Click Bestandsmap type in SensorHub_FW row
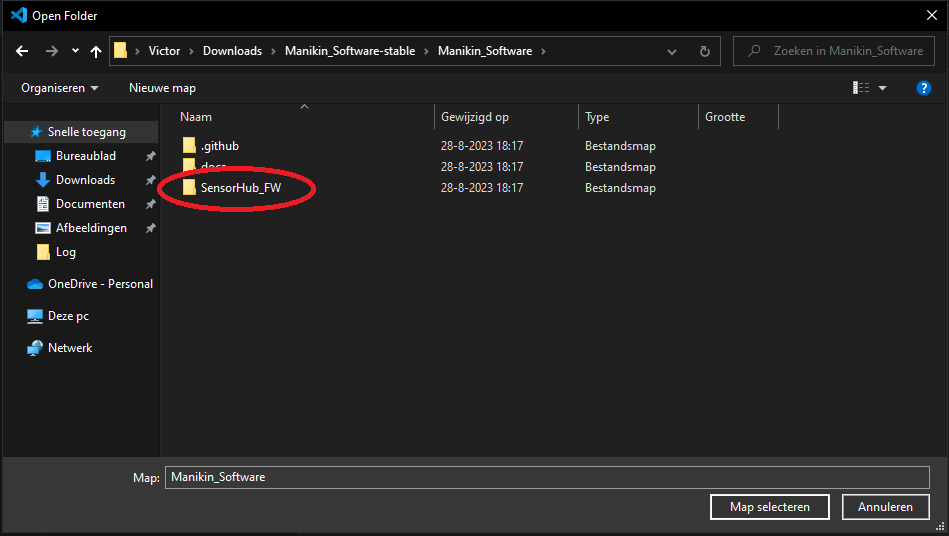 [x=620, y=188]
